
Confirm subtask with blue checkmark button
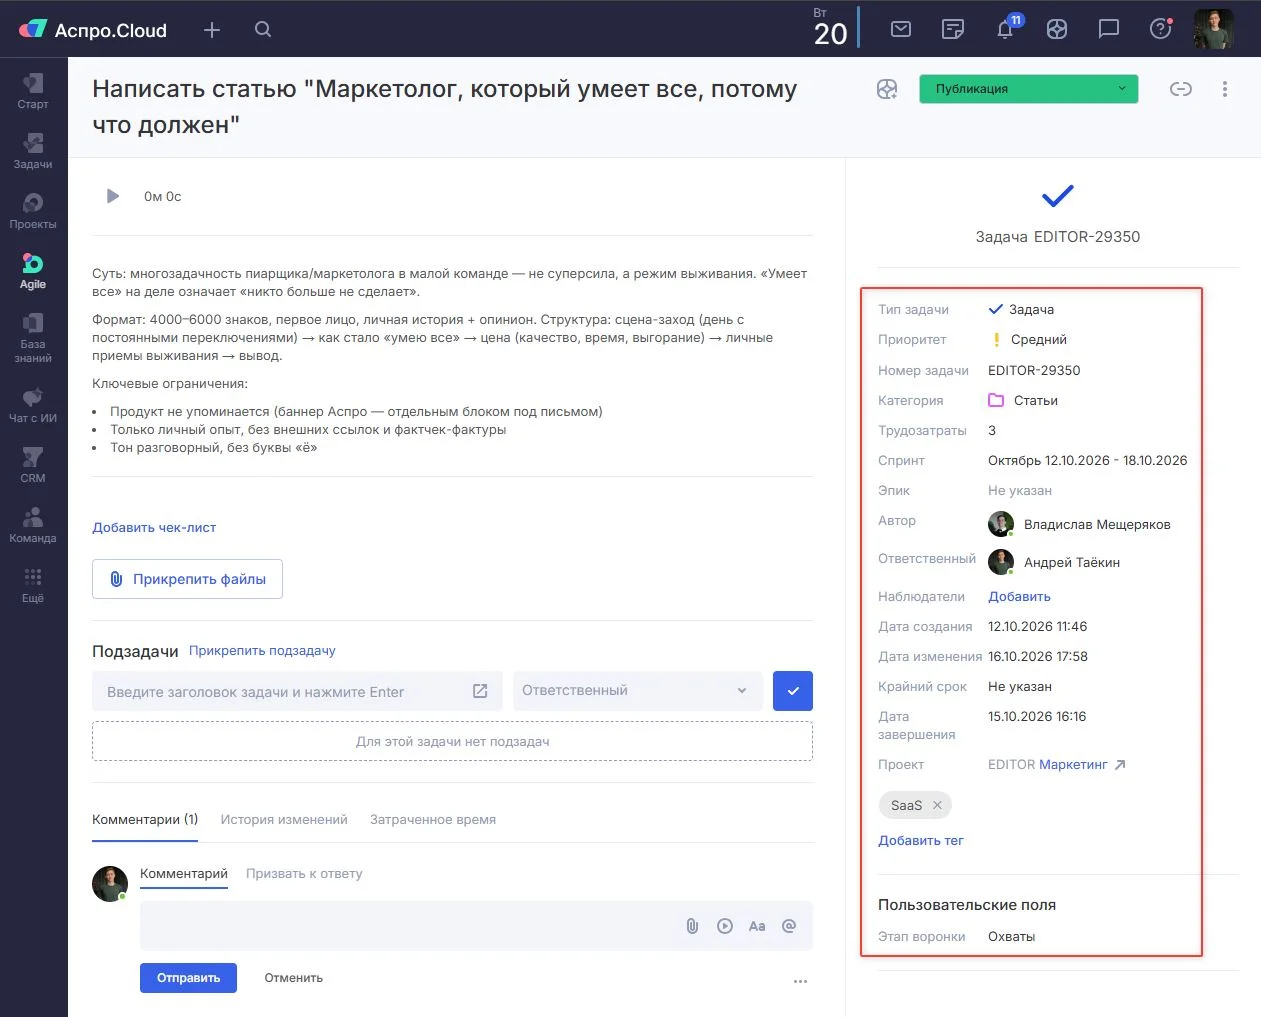793,691
